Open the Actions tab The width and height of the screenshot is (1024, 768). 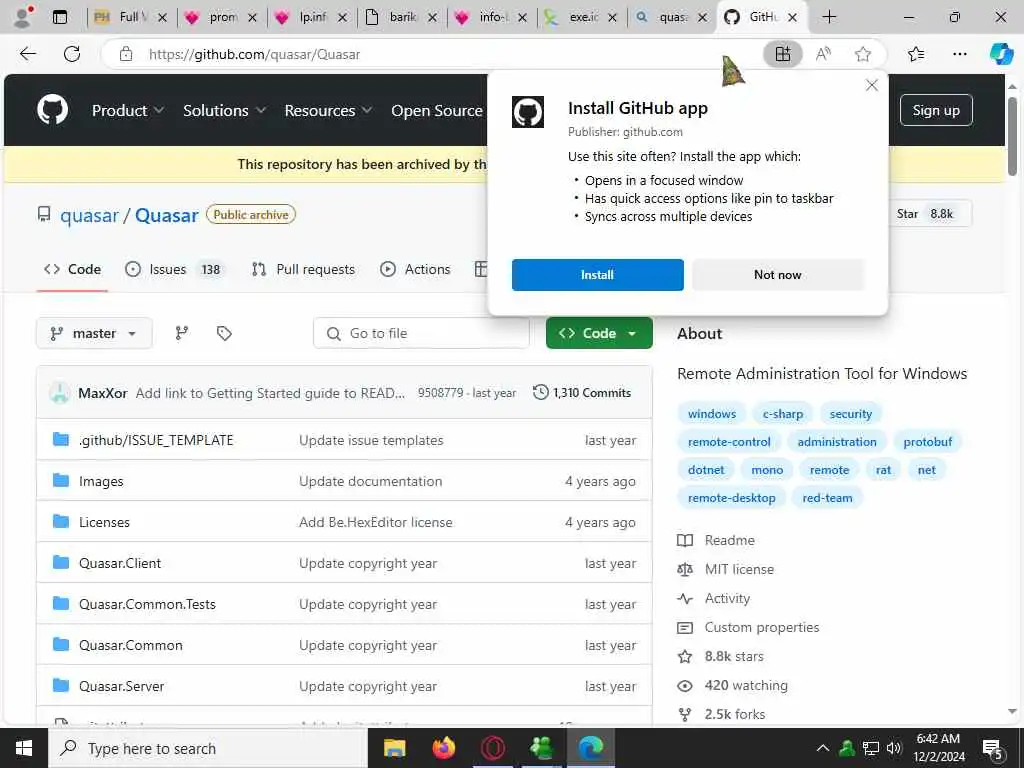click(x=415, y=269)
